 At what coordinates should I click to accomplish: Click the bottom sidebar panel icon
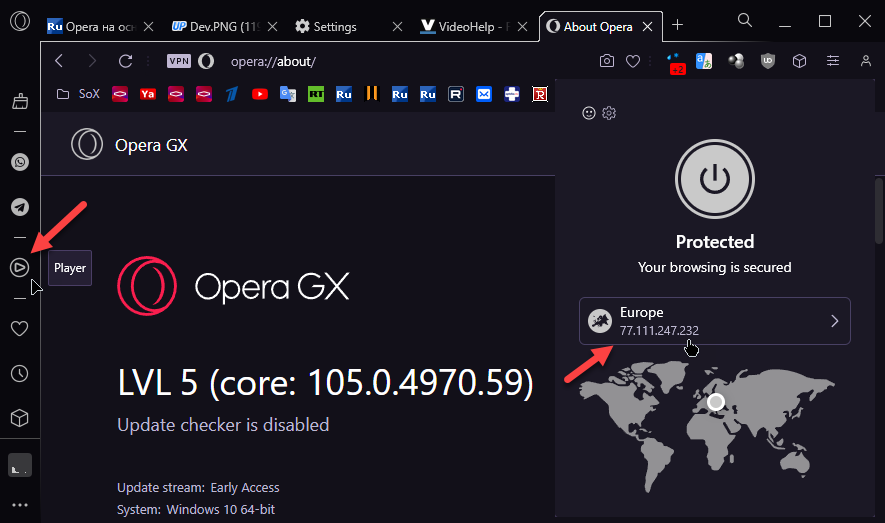20,465
